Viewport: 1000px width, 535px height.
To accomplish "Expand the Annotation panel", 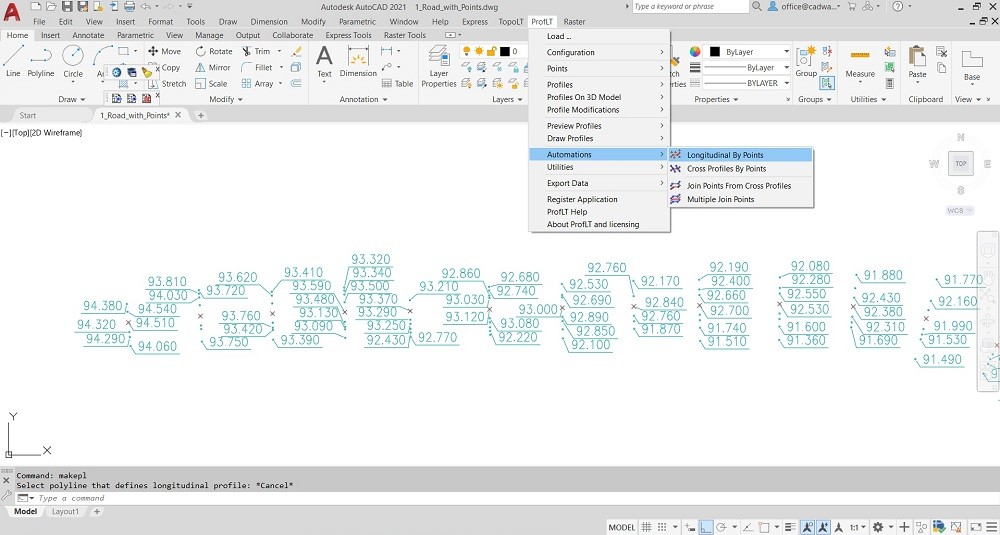I will 364,99.
